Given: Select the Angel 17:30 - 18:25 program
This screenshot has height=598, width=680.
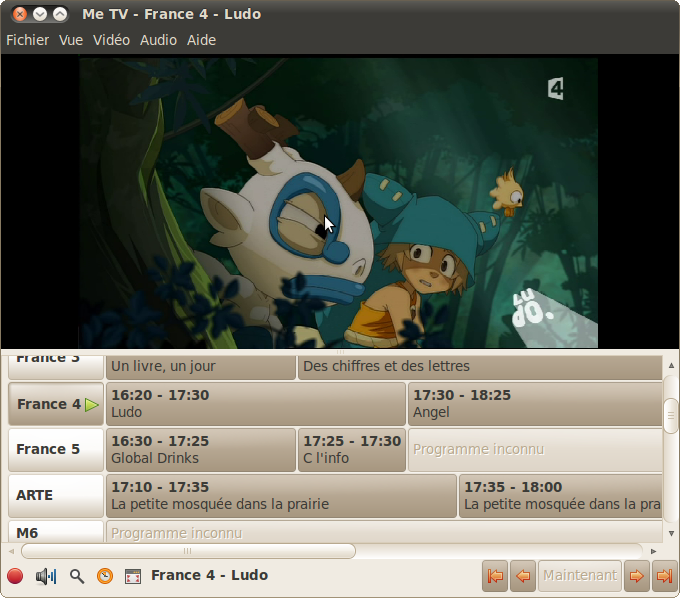Looking at the screenshot, I should [x=535, y=404].
